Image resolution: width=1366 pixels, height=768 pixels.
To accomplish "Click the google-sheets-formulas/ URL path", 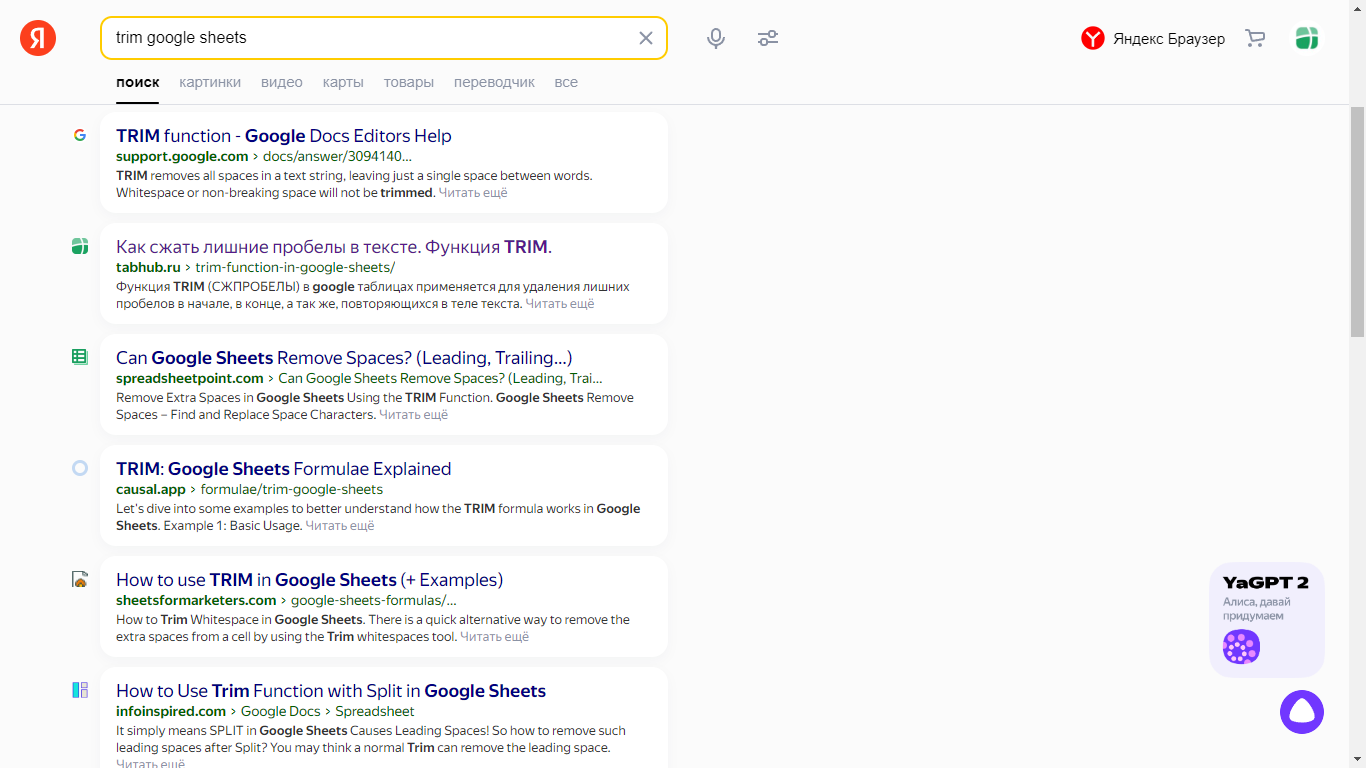I will pos(374,600).
